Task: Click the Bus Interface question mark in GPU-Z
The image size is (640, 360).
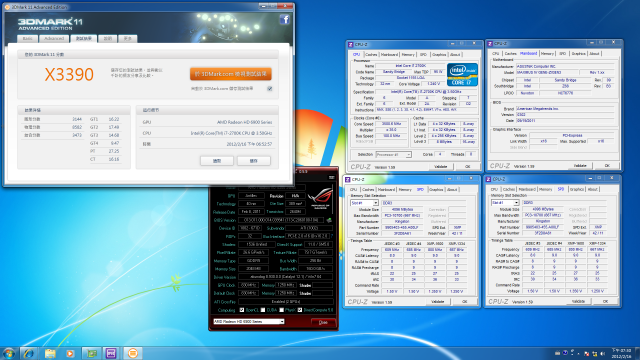Action: pyautogui.click(x=332, y=236)
